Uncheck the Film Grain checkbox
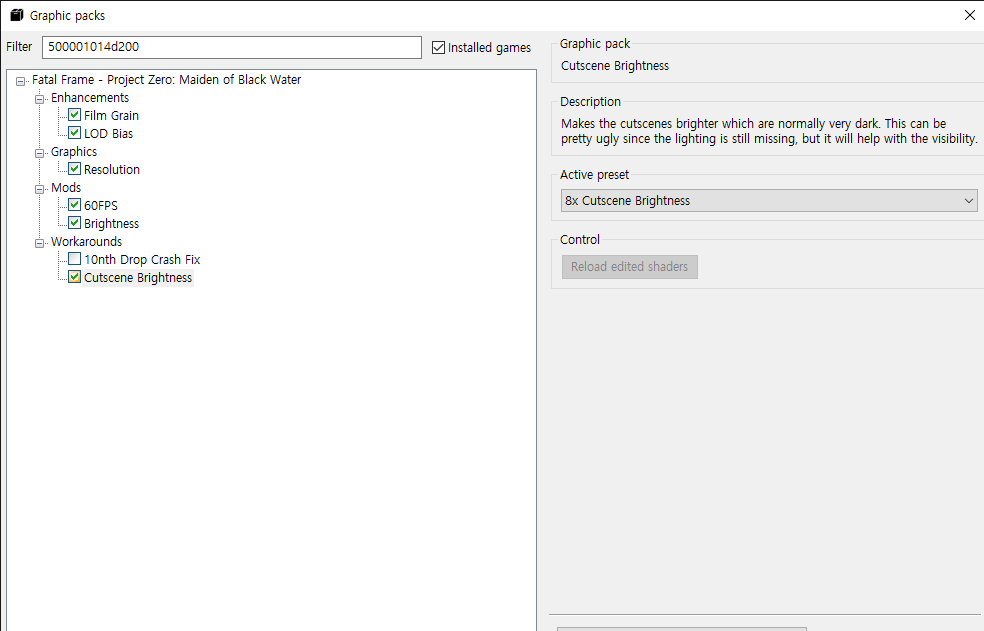 [x=75, y=115]
